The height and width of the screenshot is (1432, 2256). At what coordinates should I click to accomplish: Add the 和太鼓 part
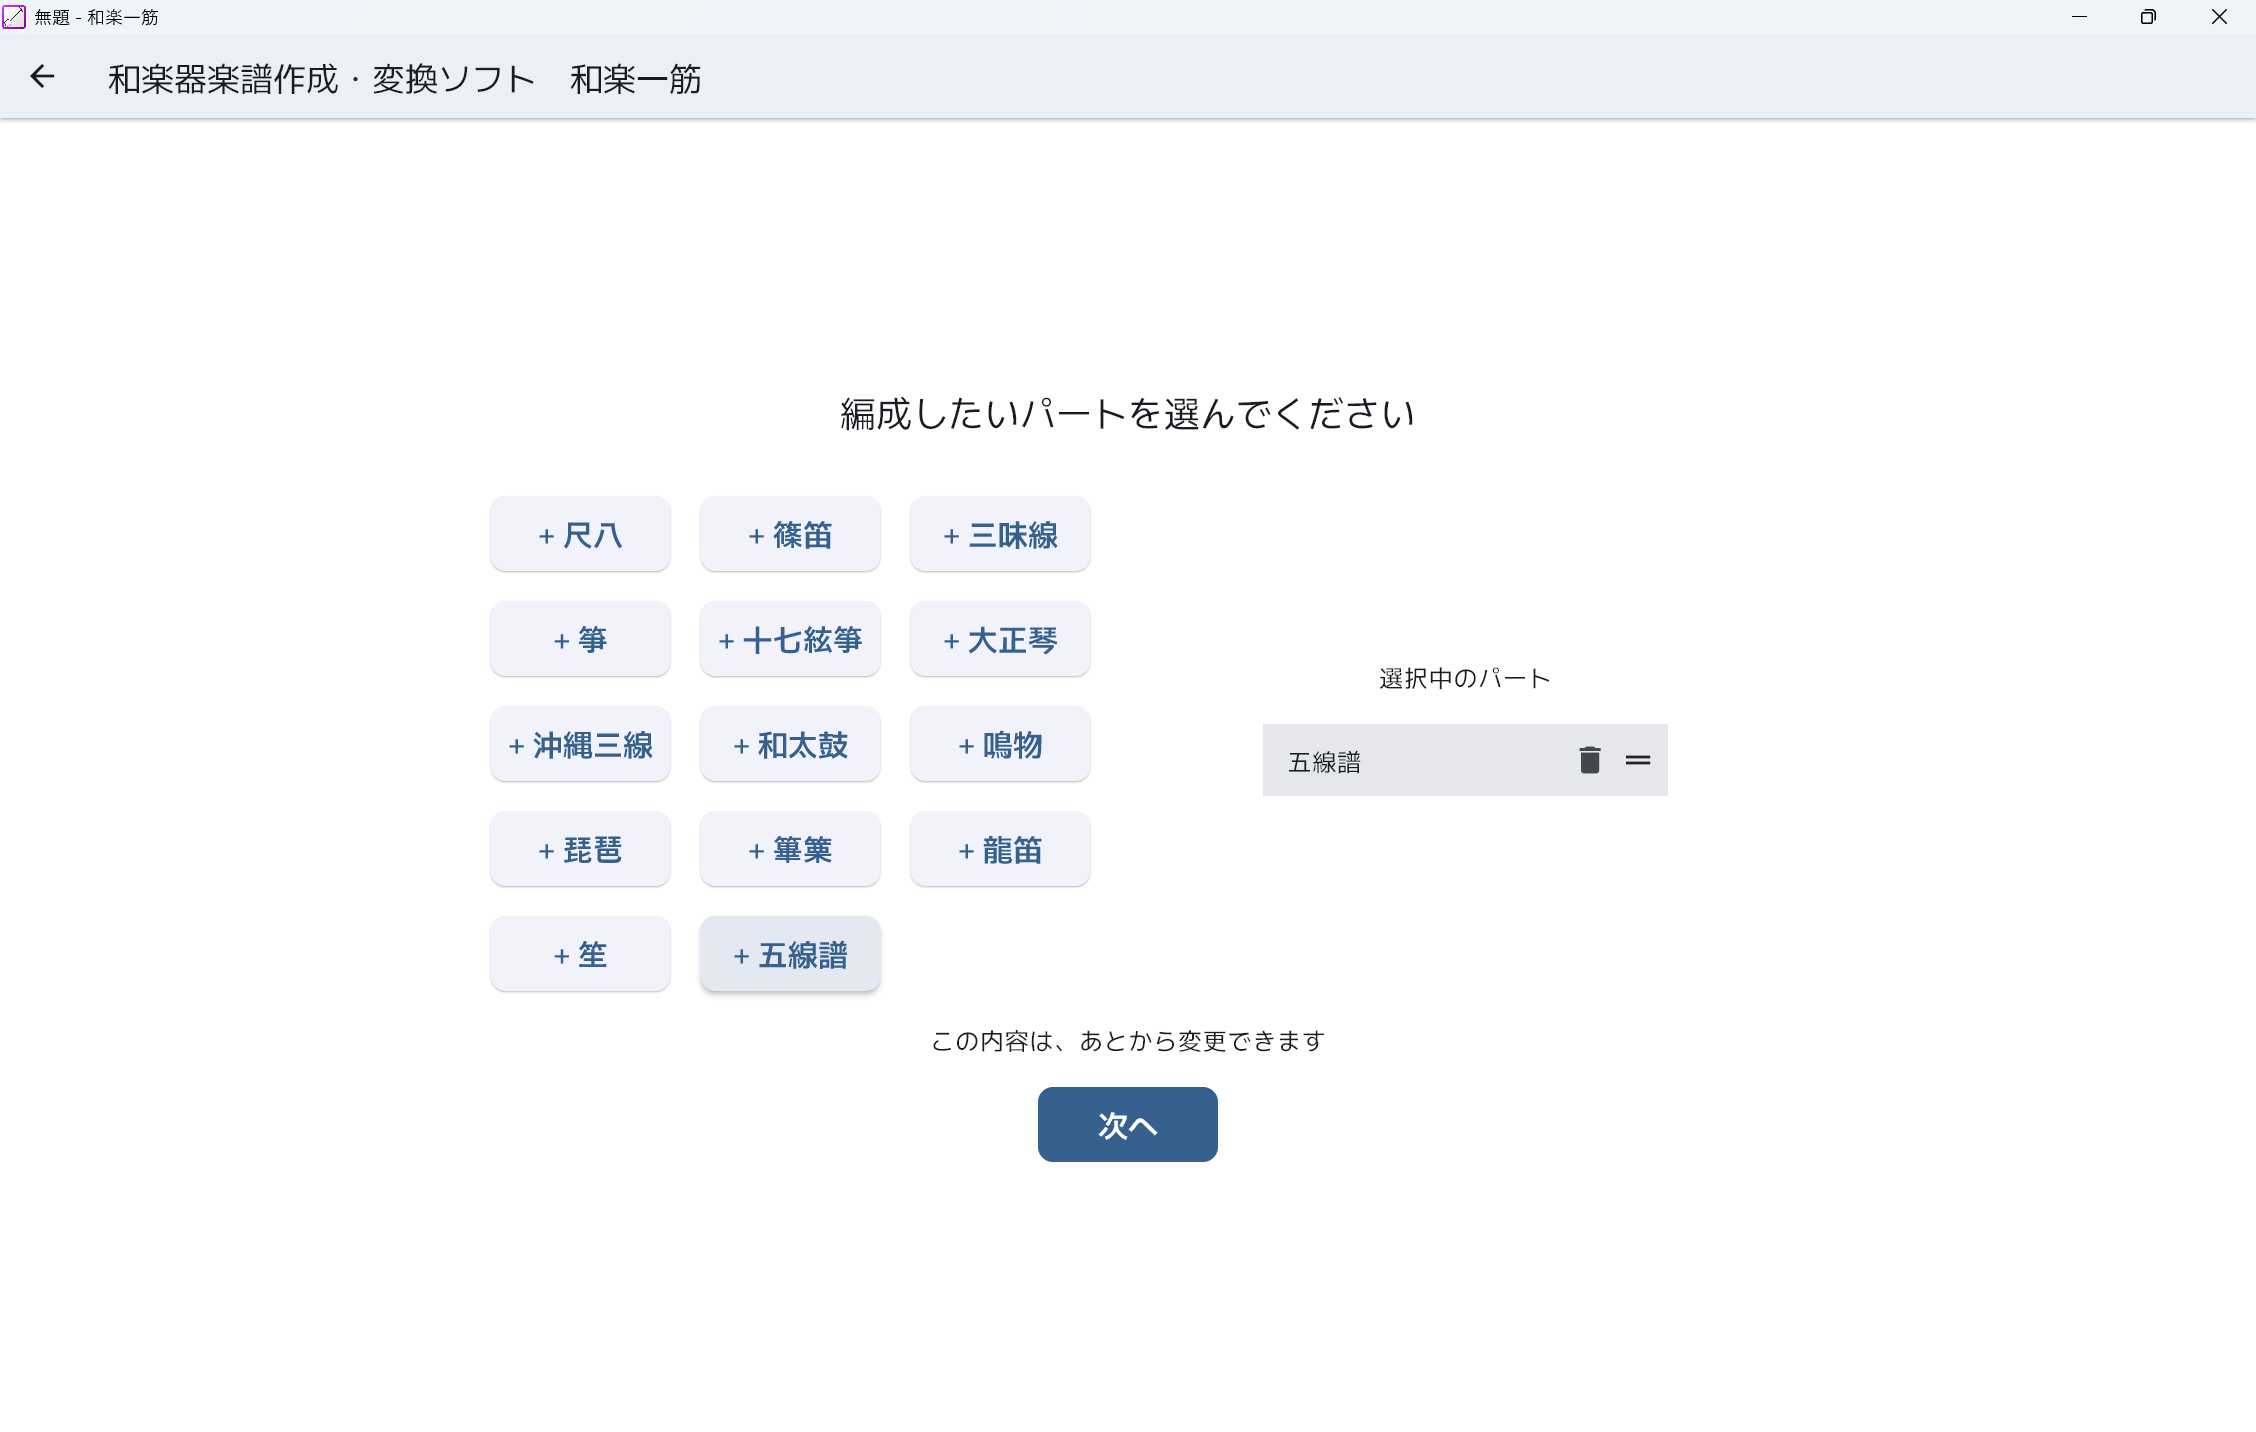pos(790,745)
